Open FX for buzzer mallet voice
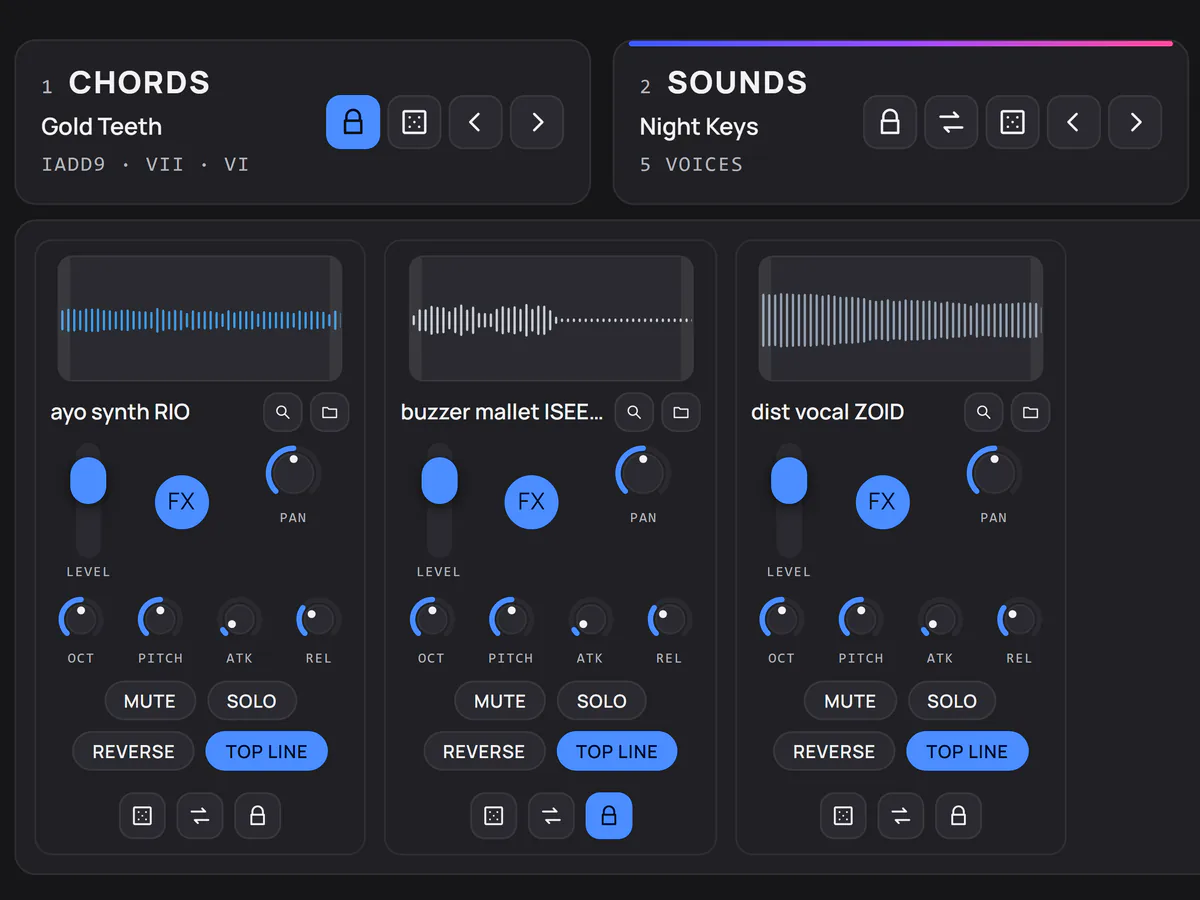 pos(532,501)
